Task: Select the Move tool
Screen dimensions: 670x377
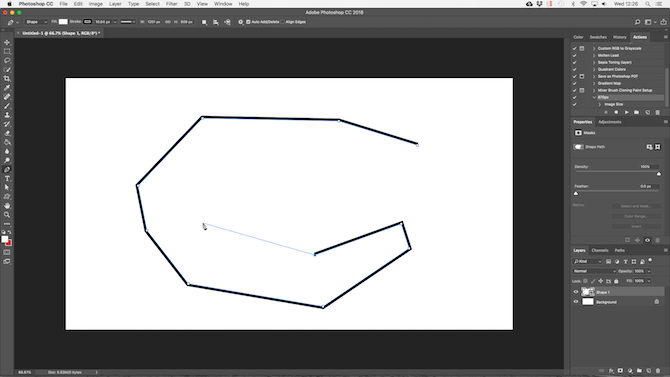Action: pyautogui.click(x=7, y=42)
